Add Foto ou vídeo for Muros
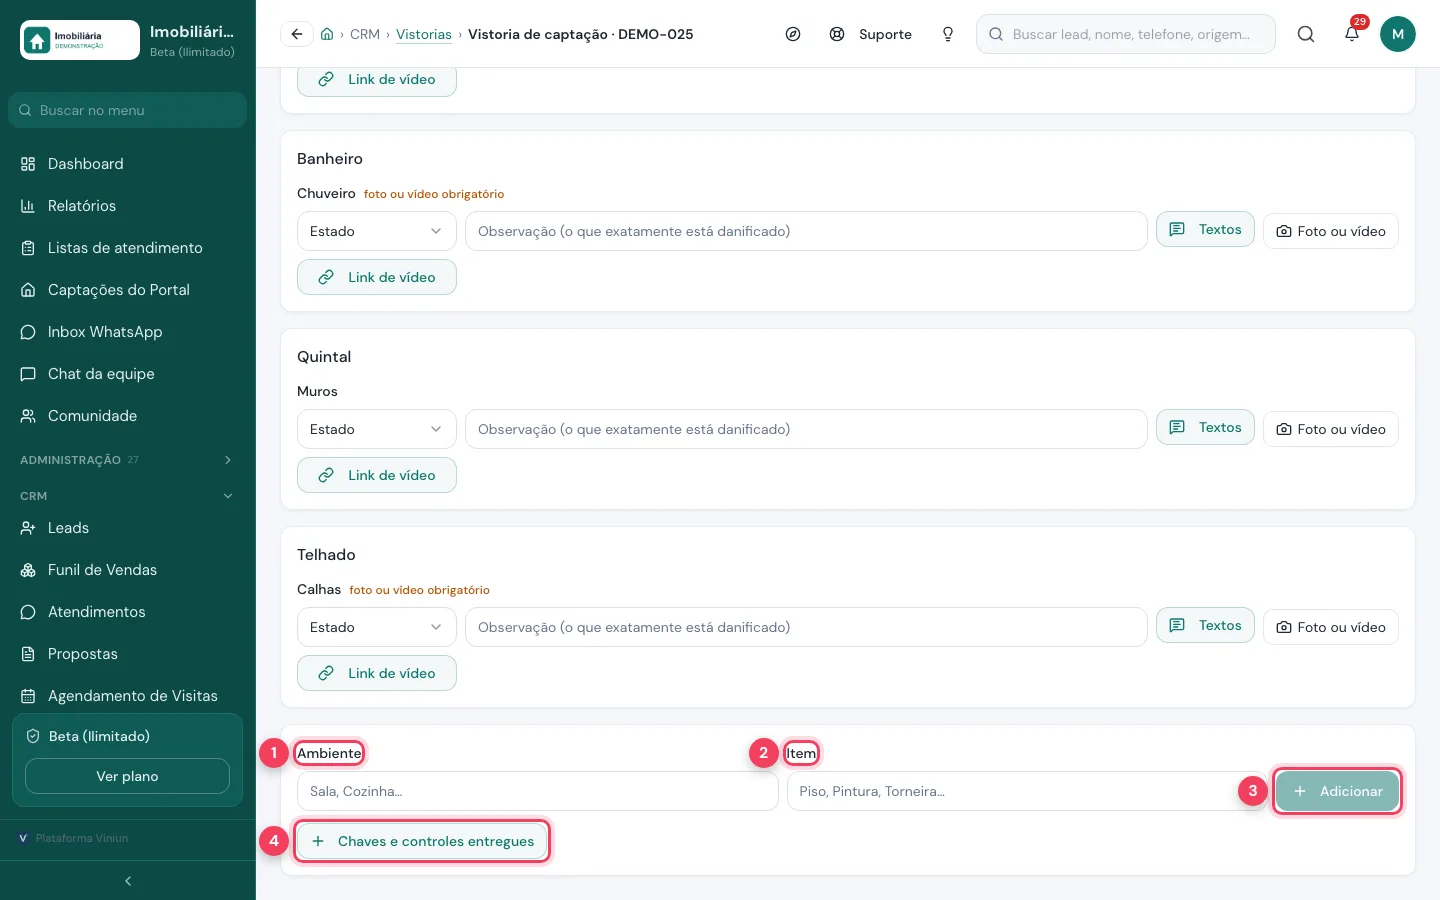Viewport: 1440px width, 900px height. [1331, 429]
